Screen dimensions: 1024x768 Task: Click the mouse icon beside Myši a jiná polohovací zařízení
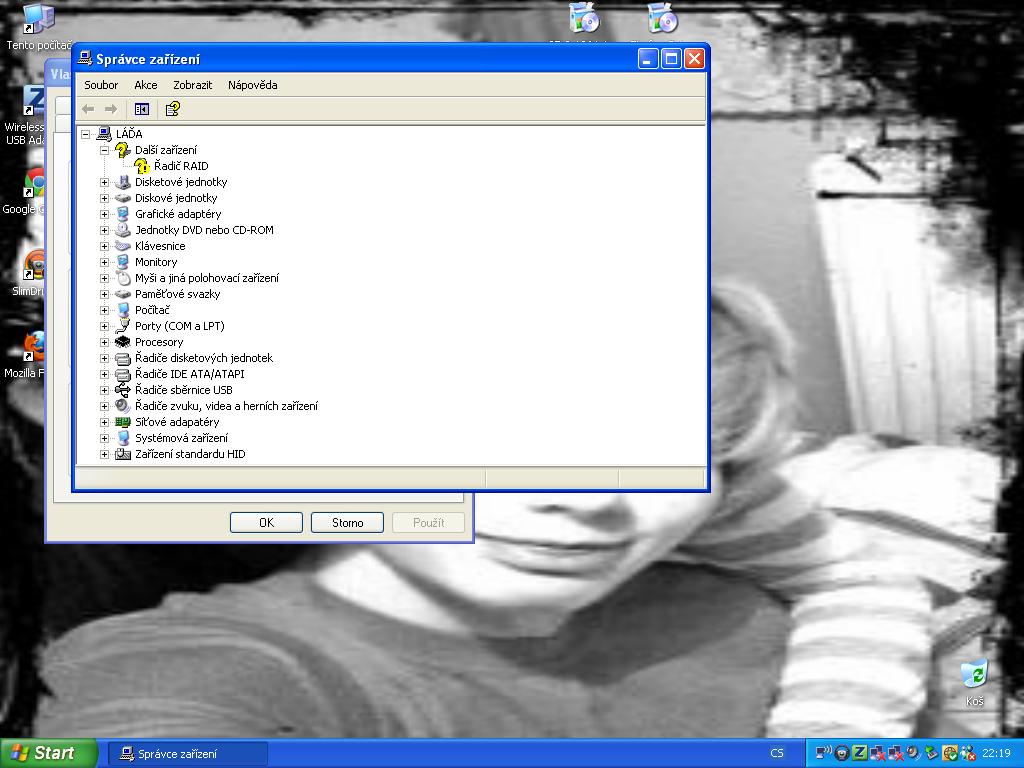[123, 278]
